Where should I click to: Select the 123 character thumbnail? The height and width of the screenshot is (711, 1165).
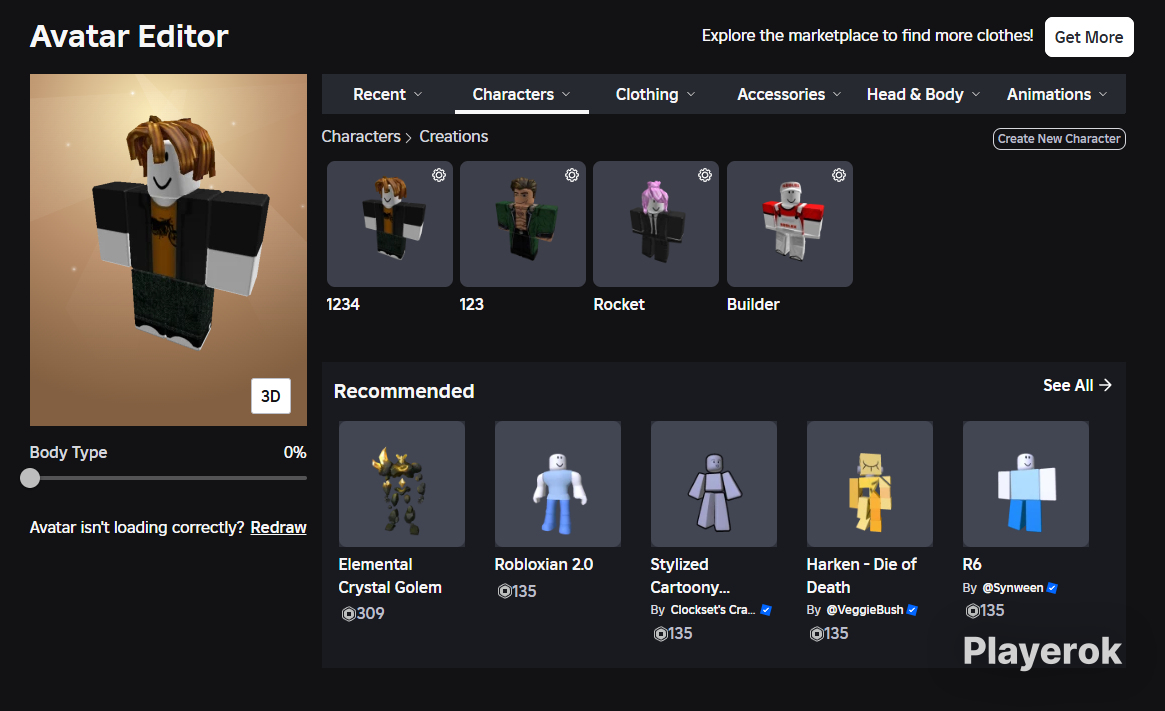(x=522, y=224)
